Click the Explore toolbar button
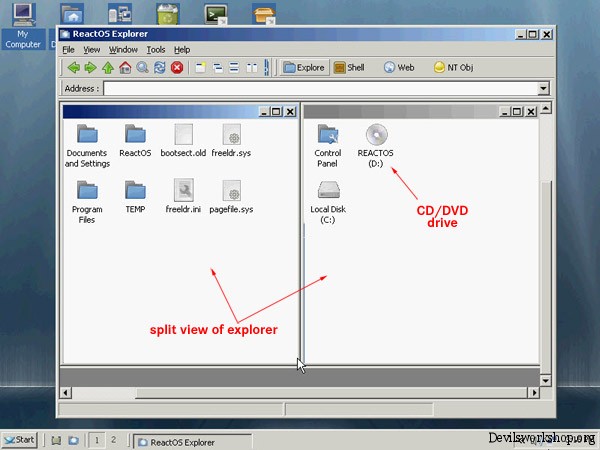Image resolution: width=600 pixels, height=450 pixels. coord(304,68)
